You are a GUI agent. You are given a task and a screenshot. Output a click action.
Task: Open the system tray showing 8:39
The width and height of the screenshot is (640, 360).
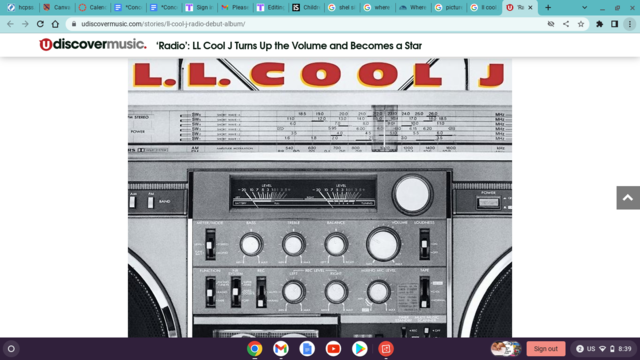pyautogui.click(x=604, y=349)
